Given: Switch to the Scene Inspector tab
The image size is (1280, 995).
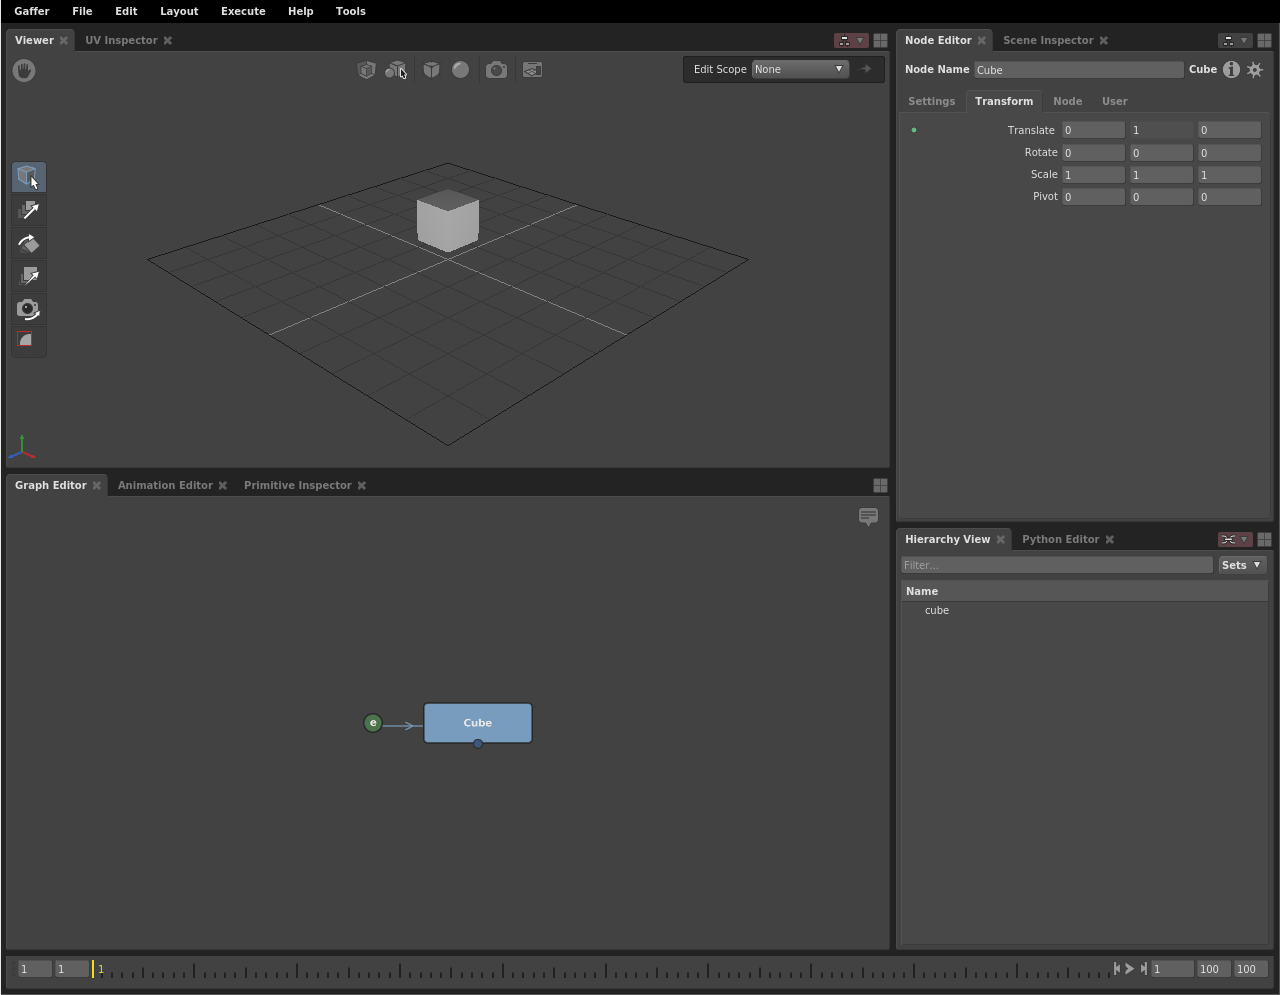Looking at the screenshot, I should coord(1047,41).
